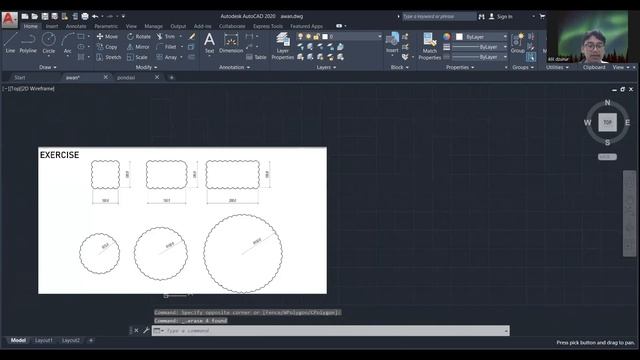Insert a Table
The width and height of the screenshot is (640, 360).
tap(256, 57)
